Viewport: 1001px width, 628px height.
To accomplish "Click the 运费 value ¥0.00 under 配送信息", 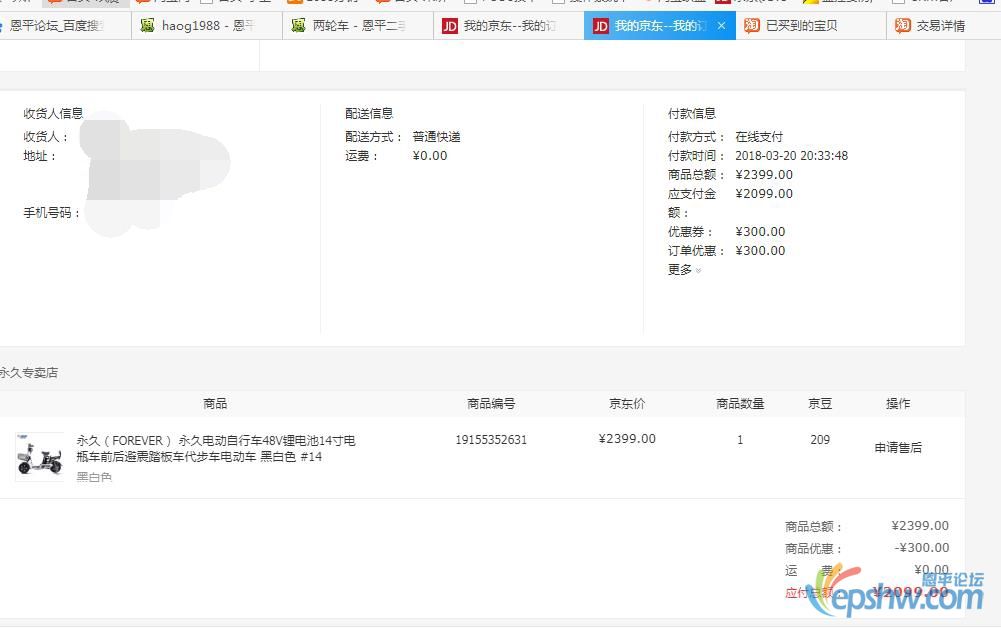I will point(430,156).
